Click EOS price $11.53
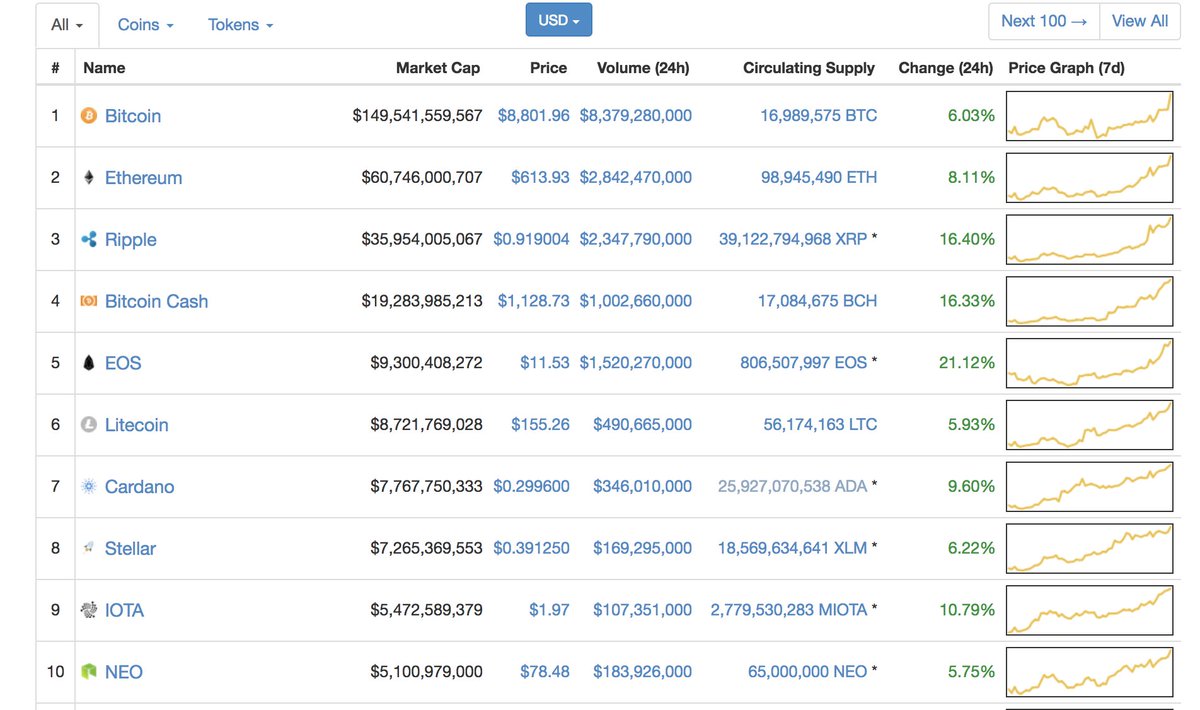 (545, 363)
